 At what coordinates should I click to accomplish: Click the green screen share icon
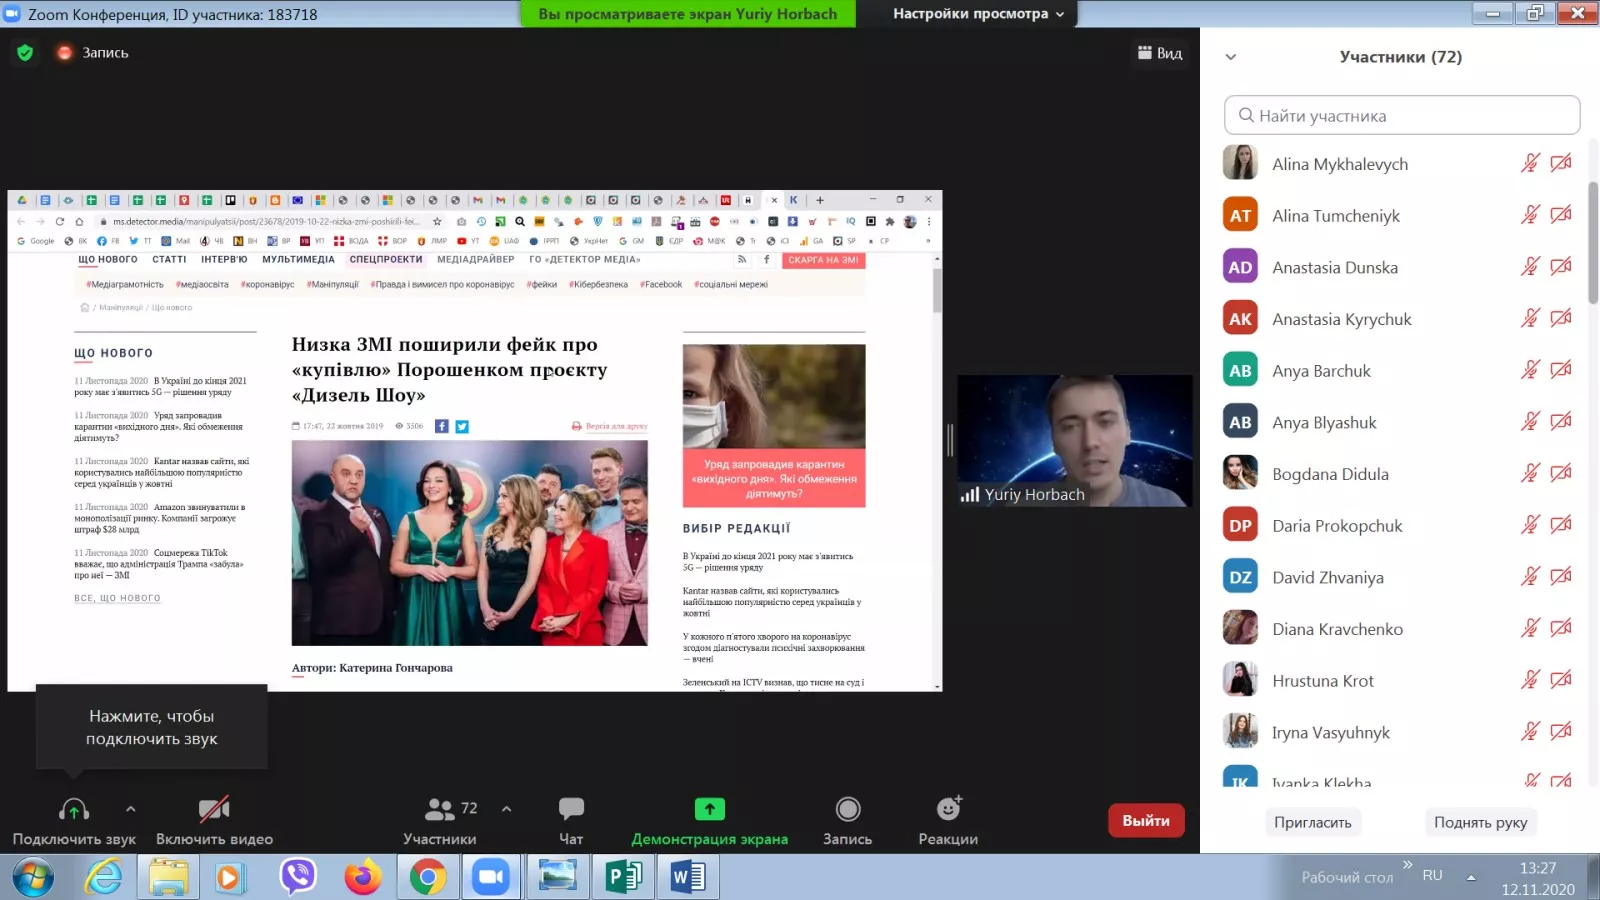[x=709, y=809]
